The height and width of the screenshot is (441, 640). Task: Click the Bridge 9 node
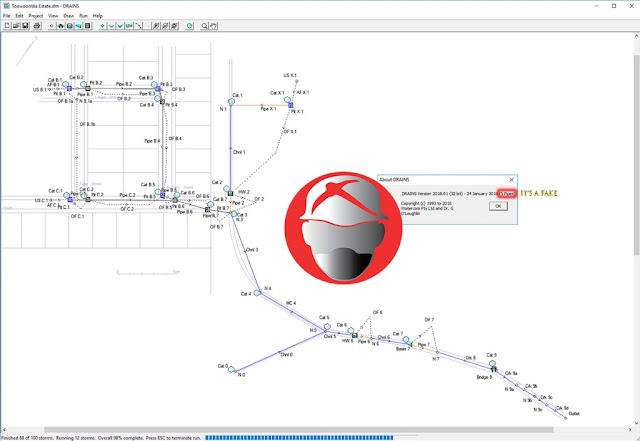494,370
